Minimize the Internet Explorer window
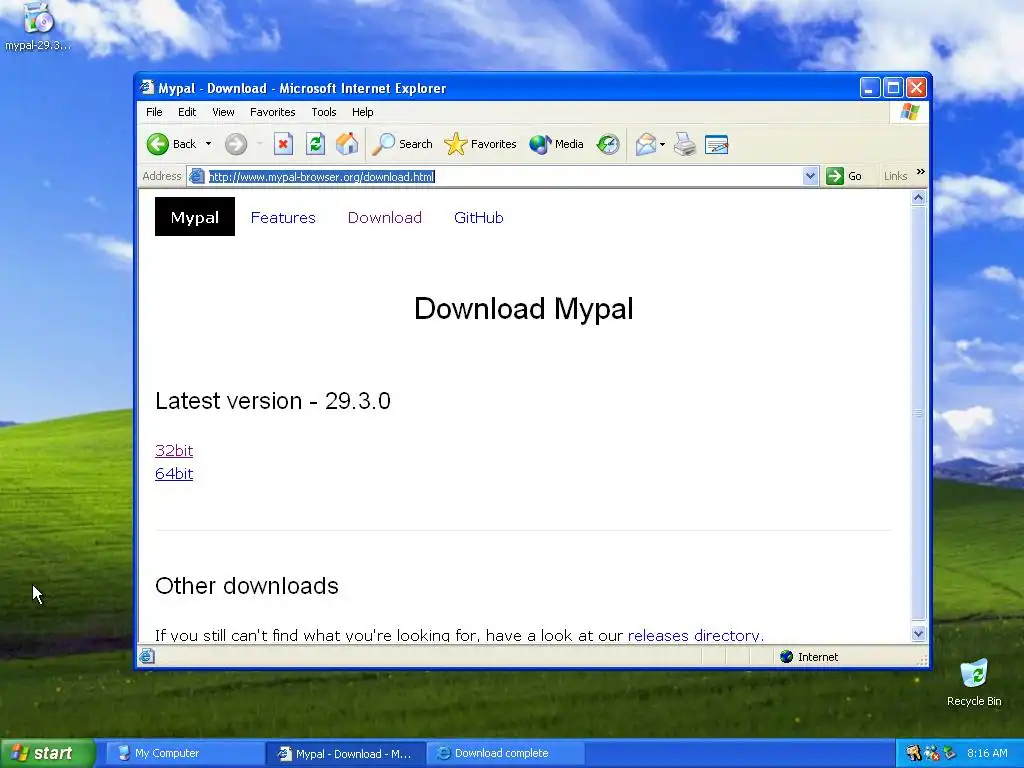The height and width of the screenshot is (768, 1024). tap(869, 88)
